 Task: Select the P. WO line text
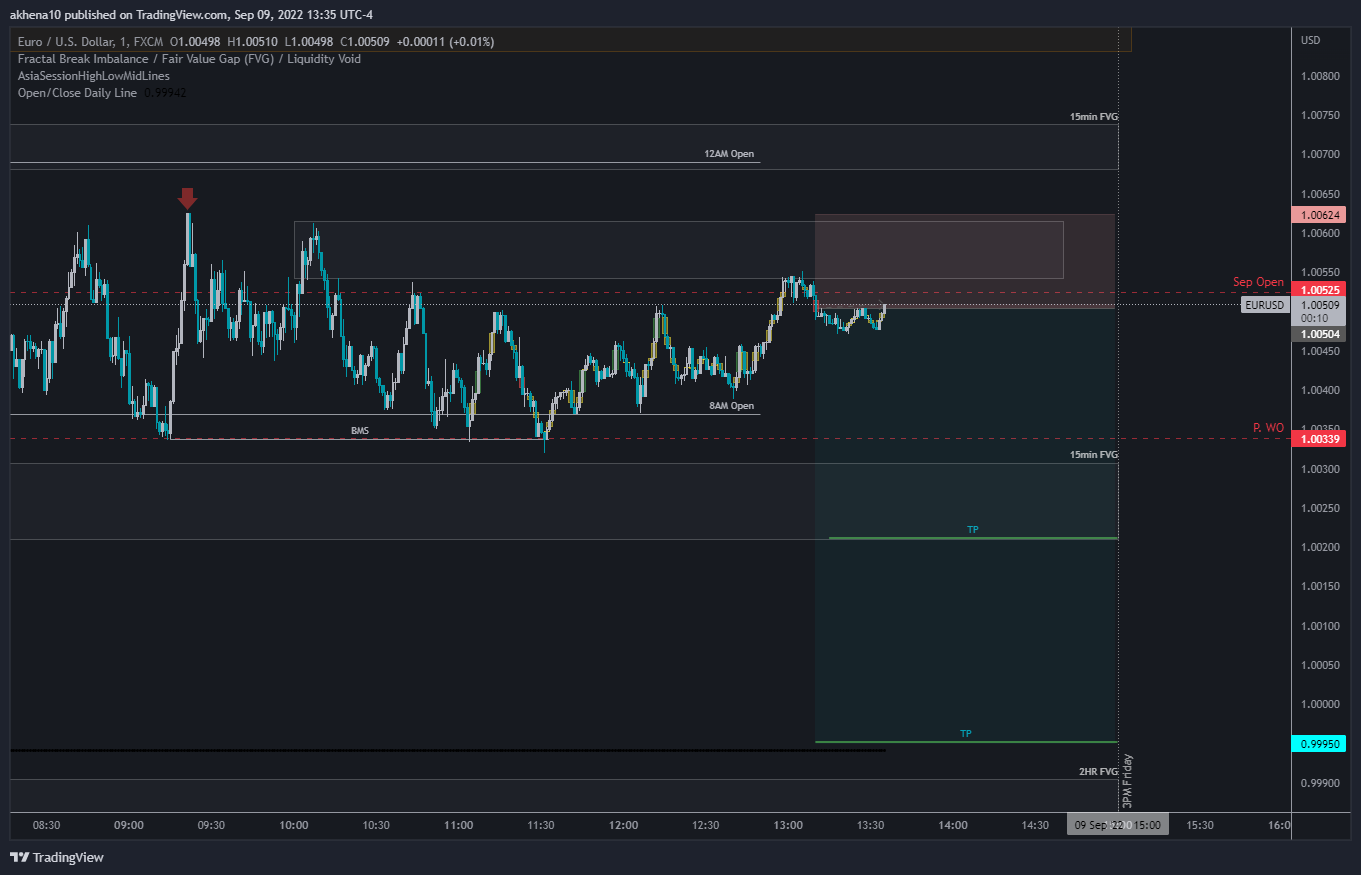(x=1268, y=427)
